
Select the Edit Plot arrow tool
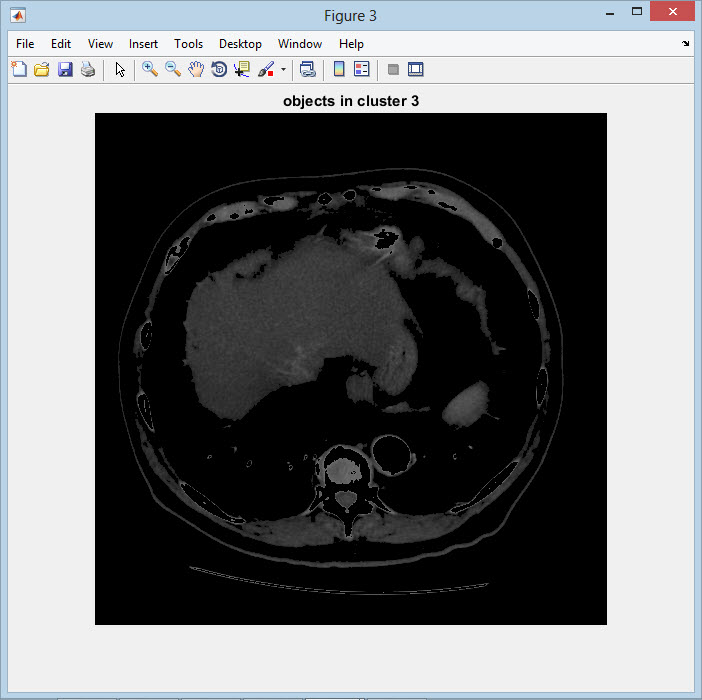(x=120, y=69)
